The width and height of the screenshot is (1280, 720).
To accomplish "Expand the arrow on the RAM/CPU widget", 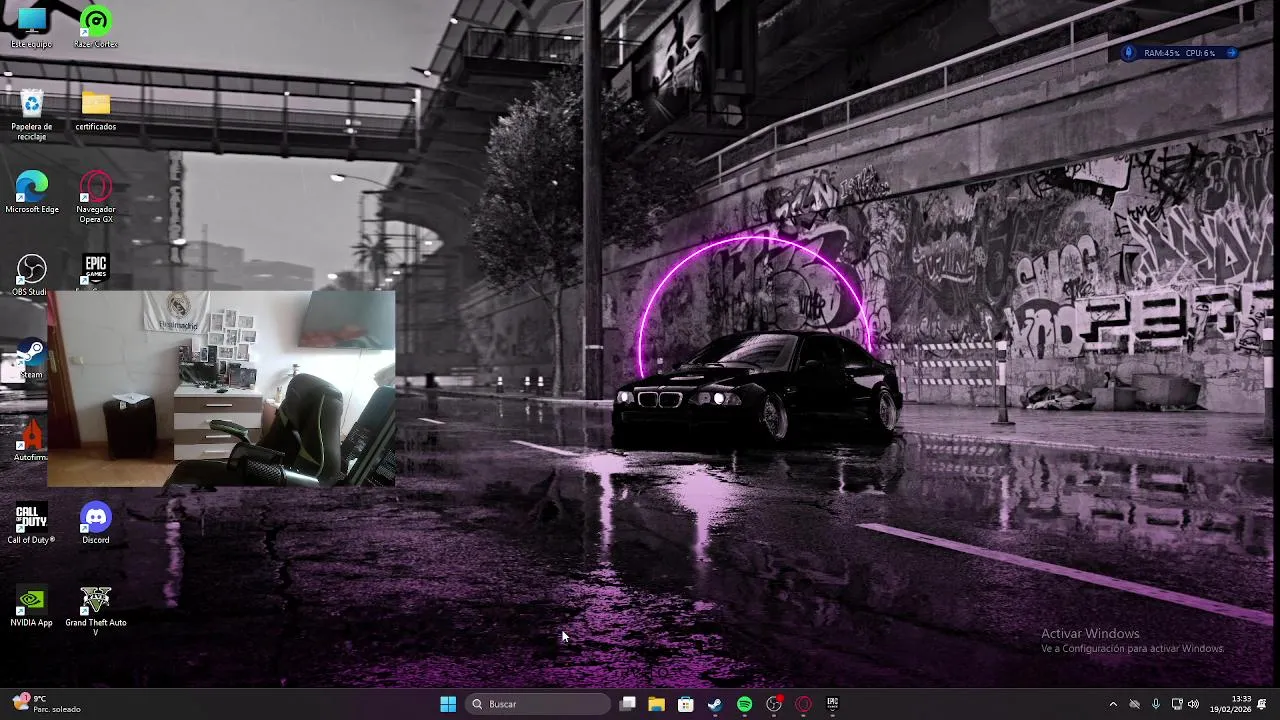I will [x=1231, y=53].
